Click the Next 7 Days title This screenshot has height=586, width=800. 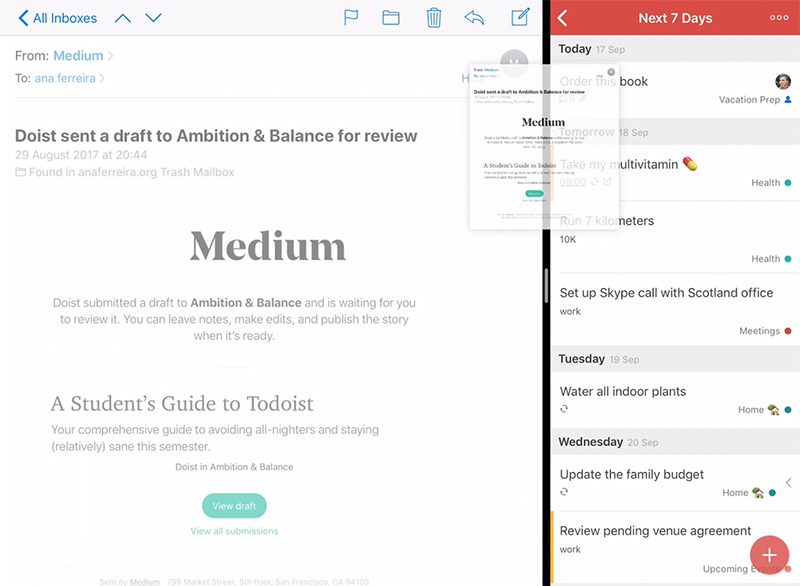(x=675, y=18)
